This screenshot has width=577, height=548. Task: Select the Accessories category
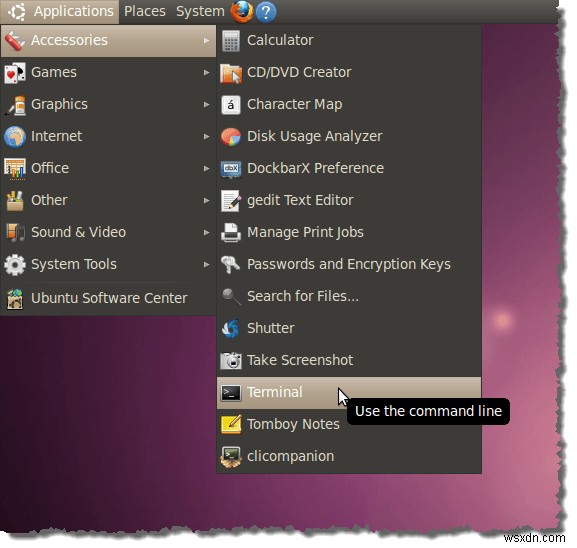point(108,40)
